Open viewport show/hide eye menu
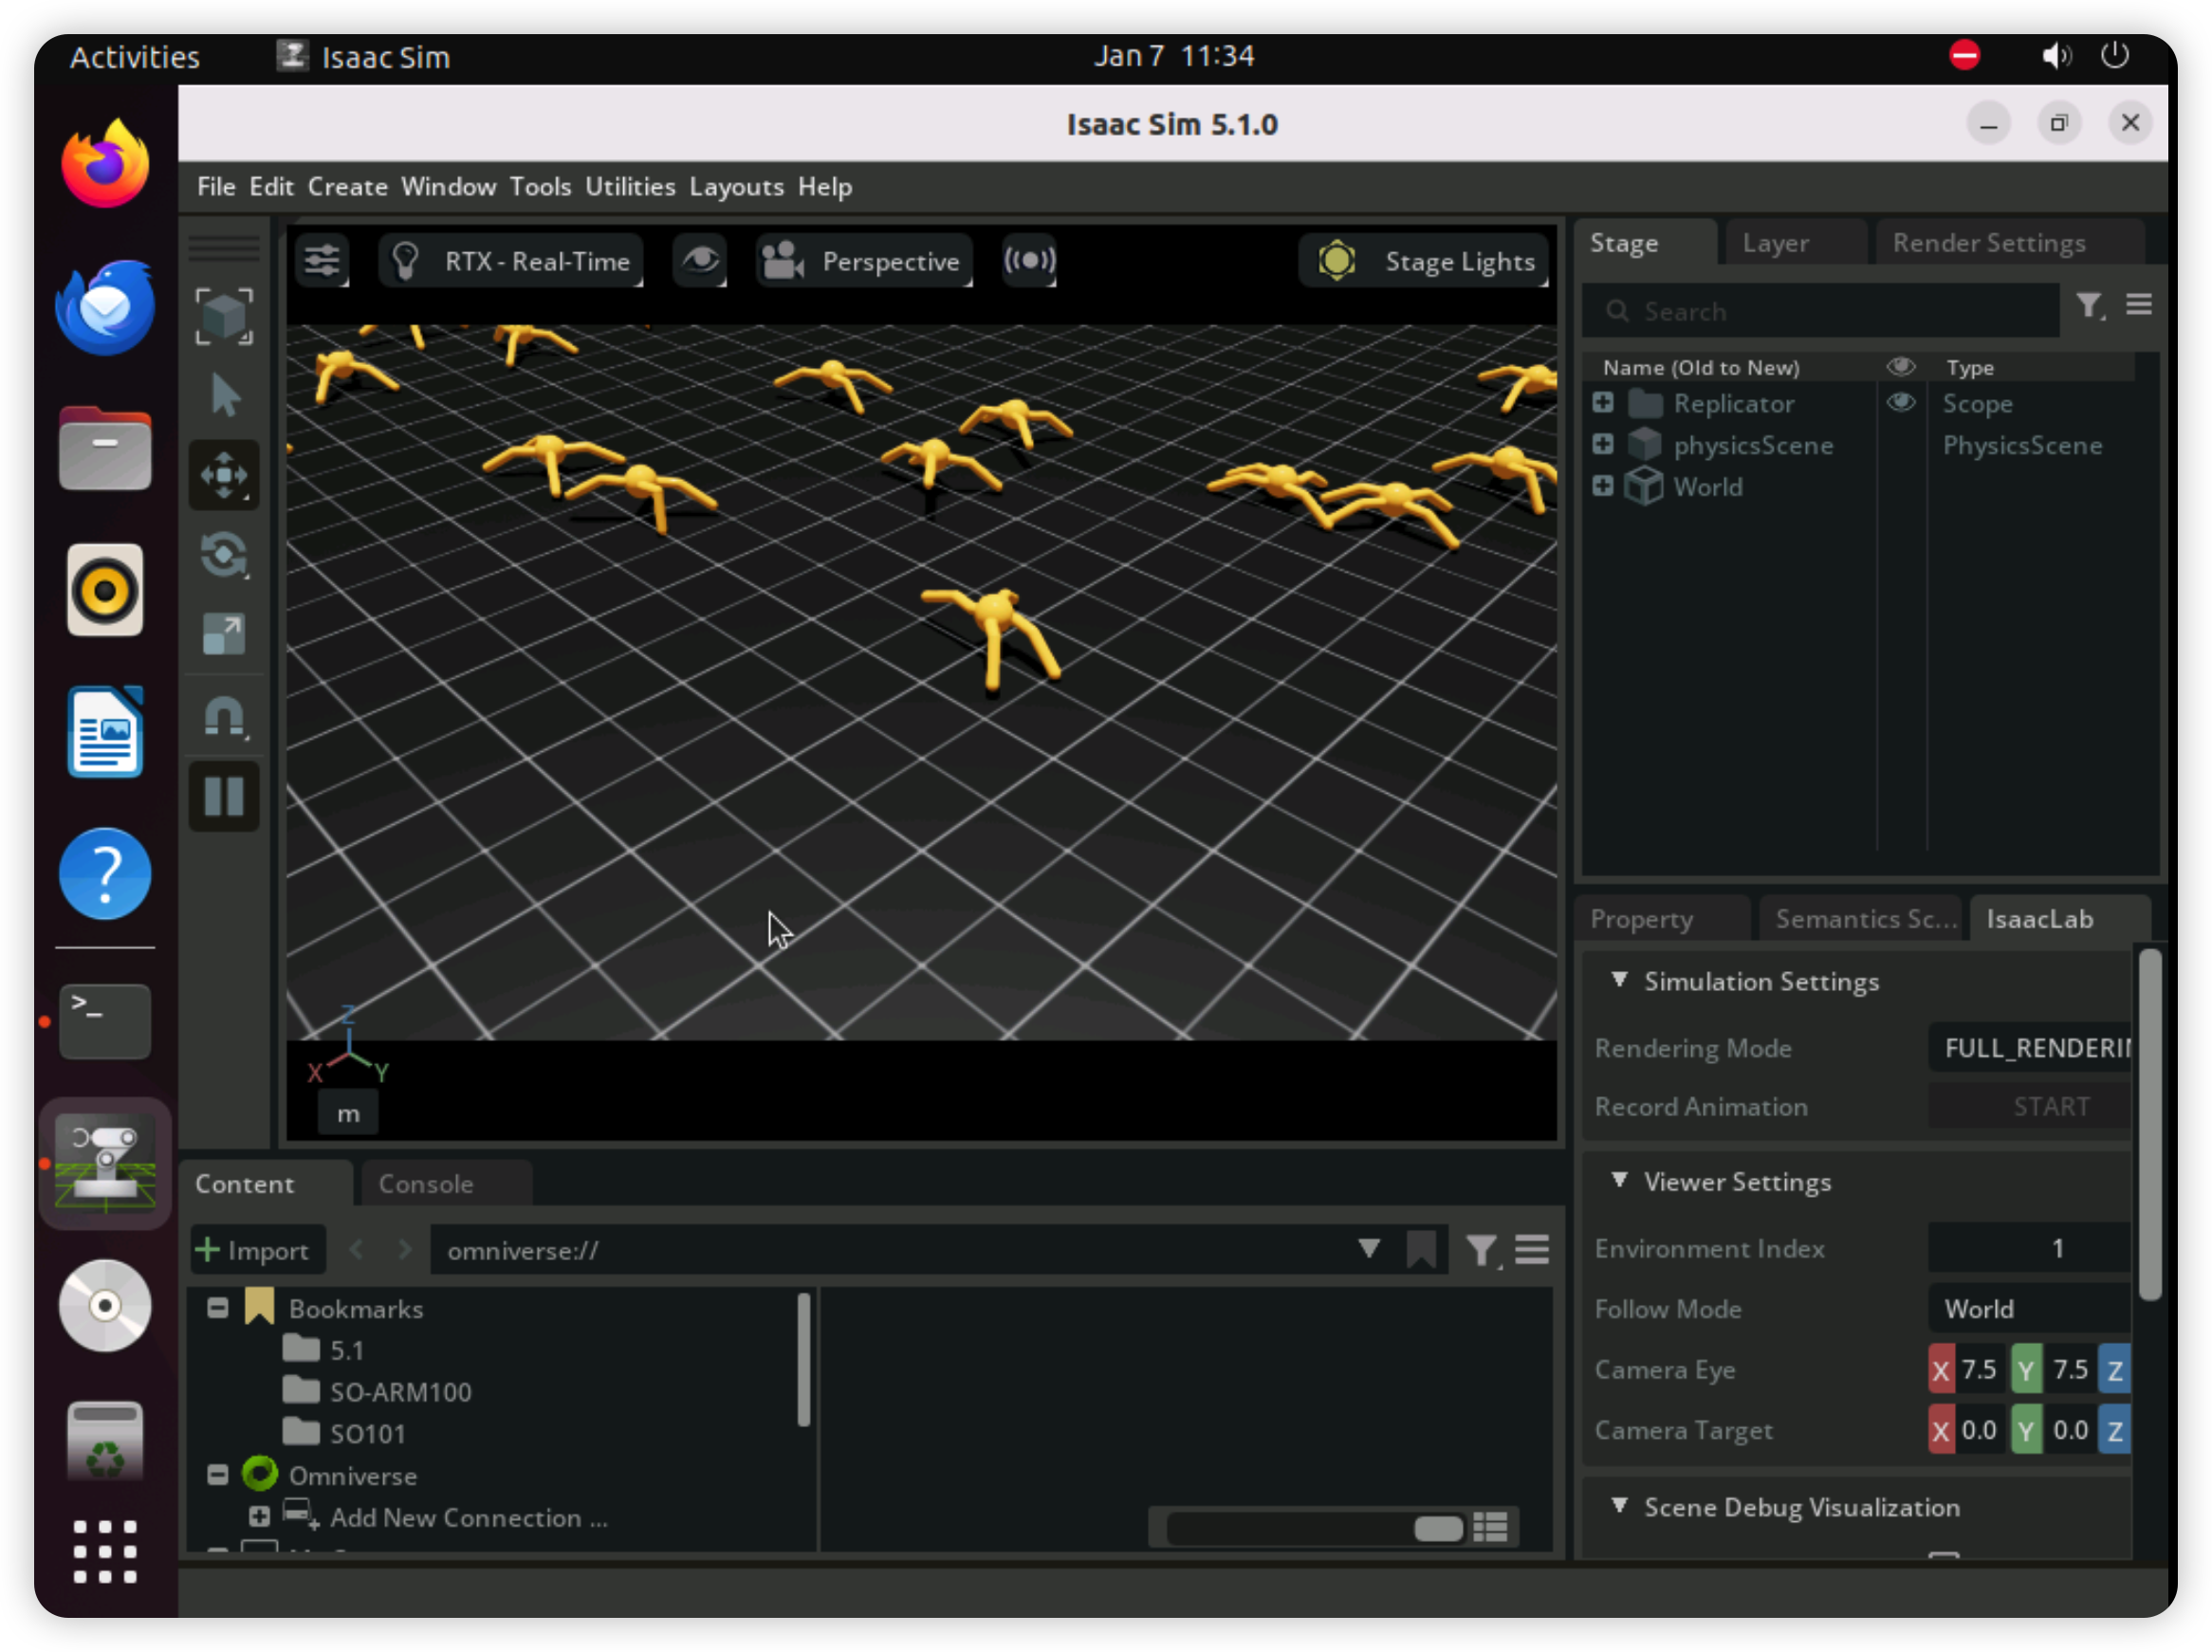Screen dimensions: 2212x1652 click(x=699, y=261)
